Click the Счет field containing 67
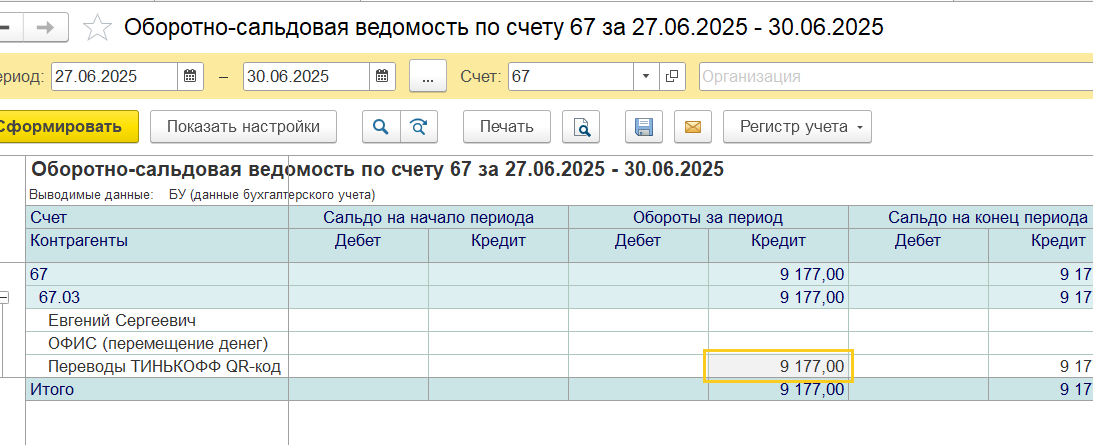 pyautogui.click(x=571, y=77)
